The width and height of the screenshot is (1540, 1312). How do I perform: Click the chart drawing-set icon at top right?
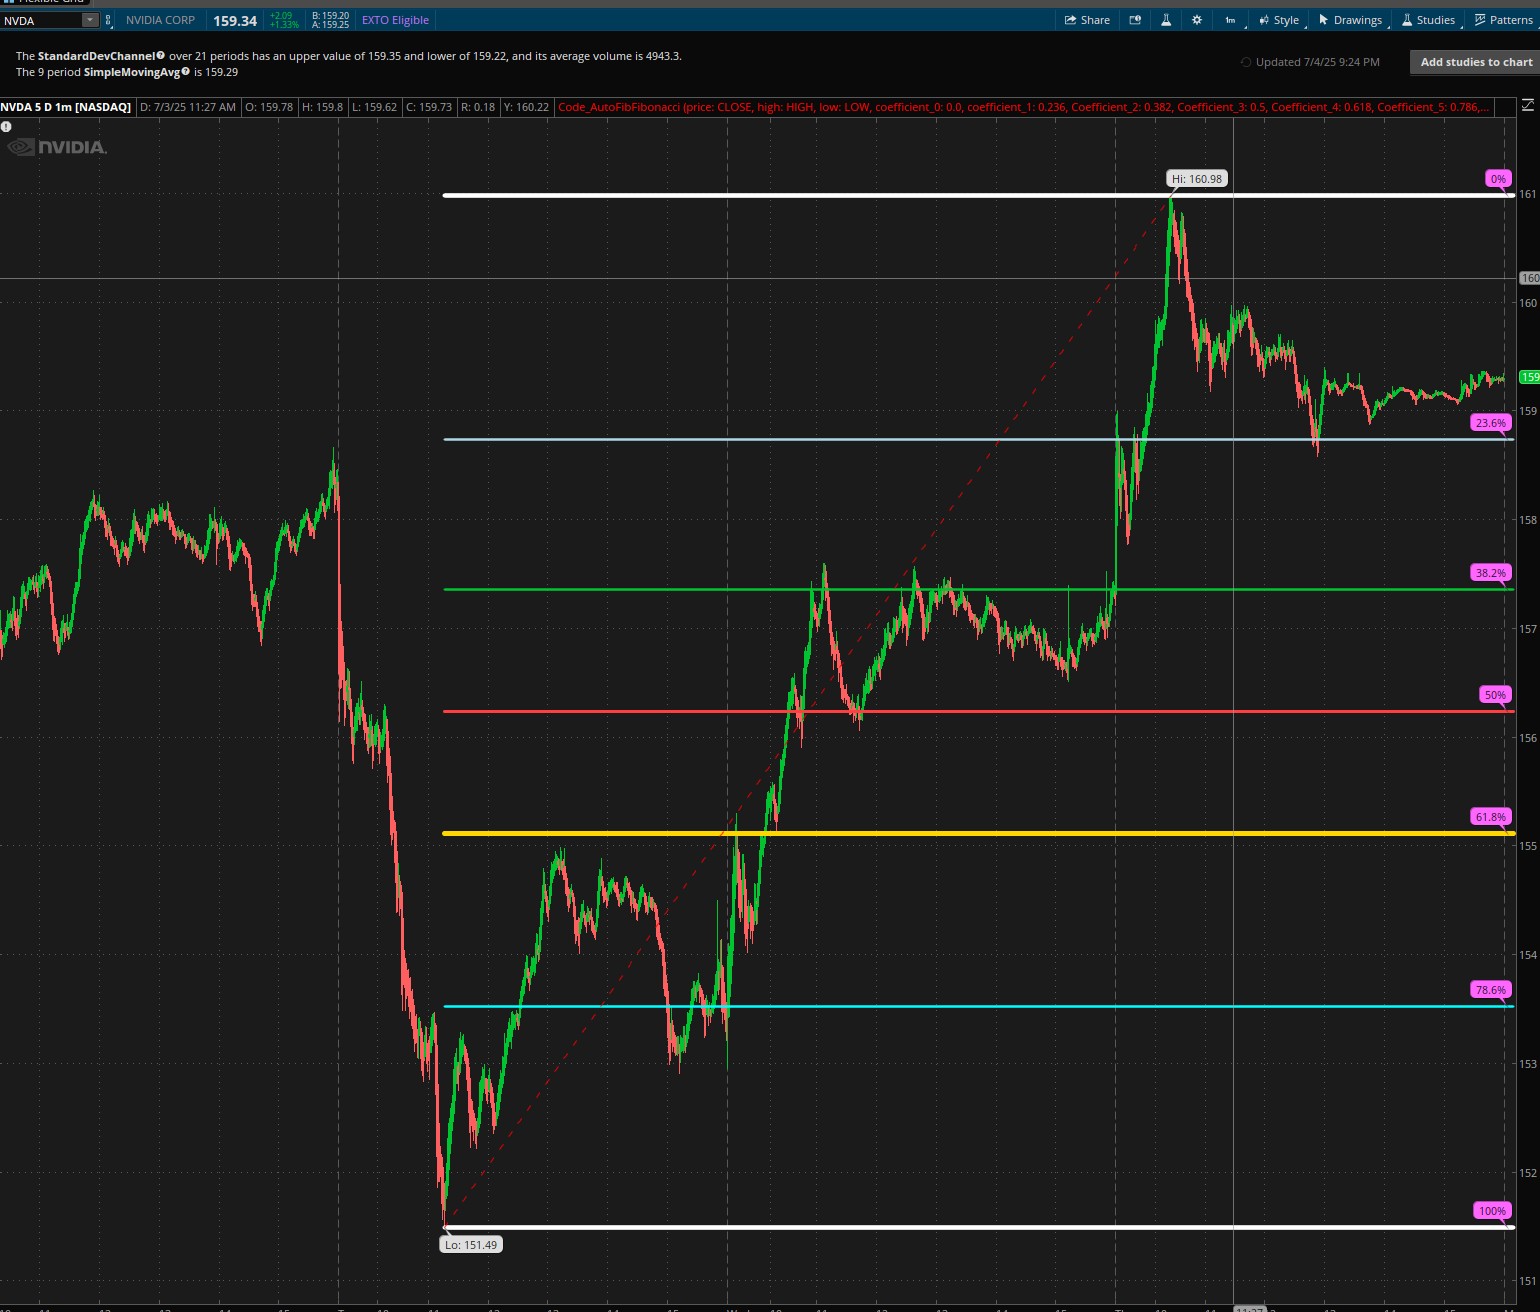click(x=1527, y=105)
